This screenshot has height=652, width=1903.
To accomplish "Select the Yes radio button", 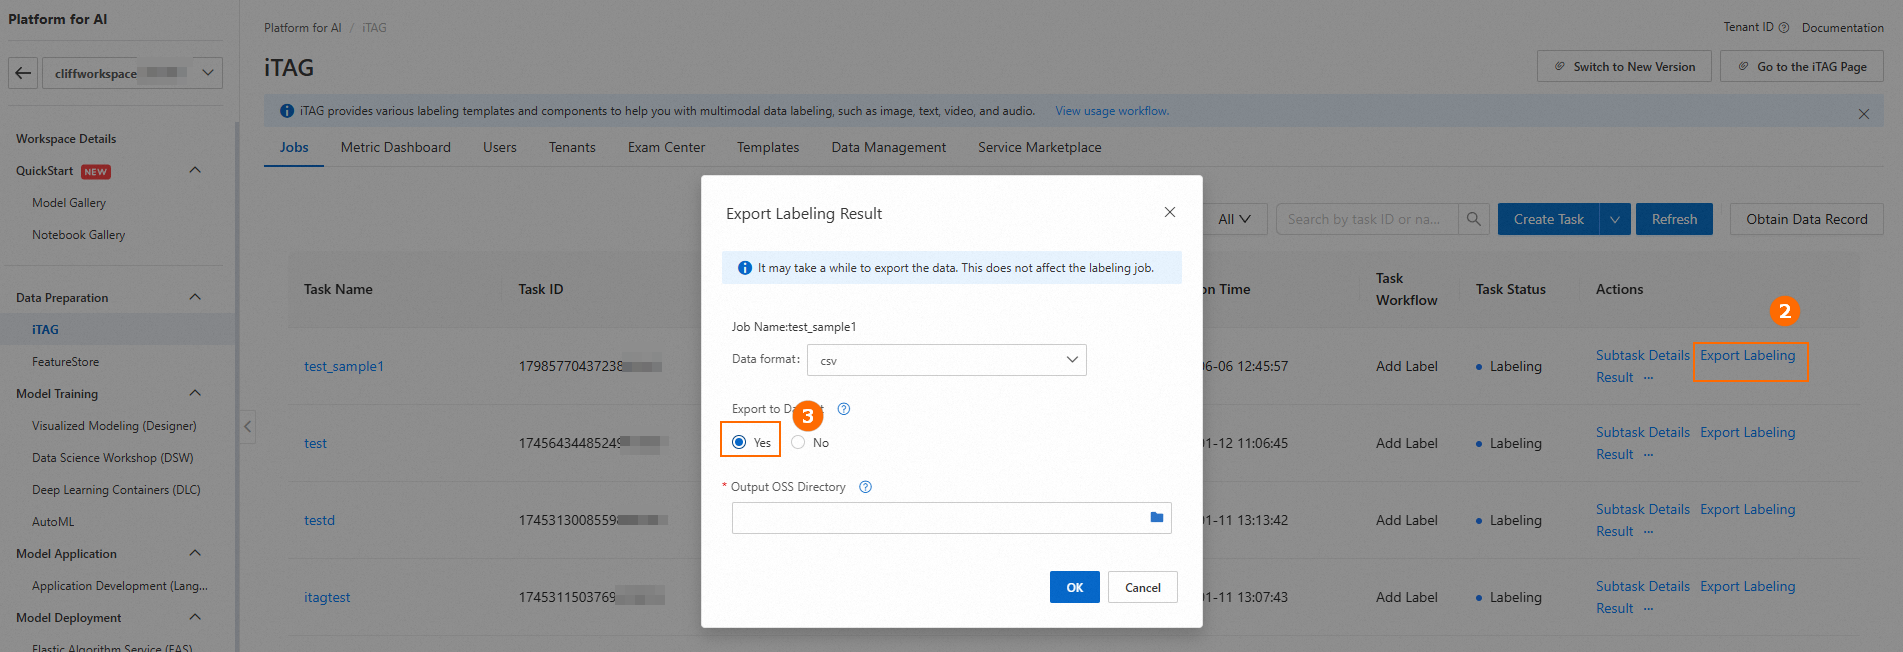I will coord(739,442).
